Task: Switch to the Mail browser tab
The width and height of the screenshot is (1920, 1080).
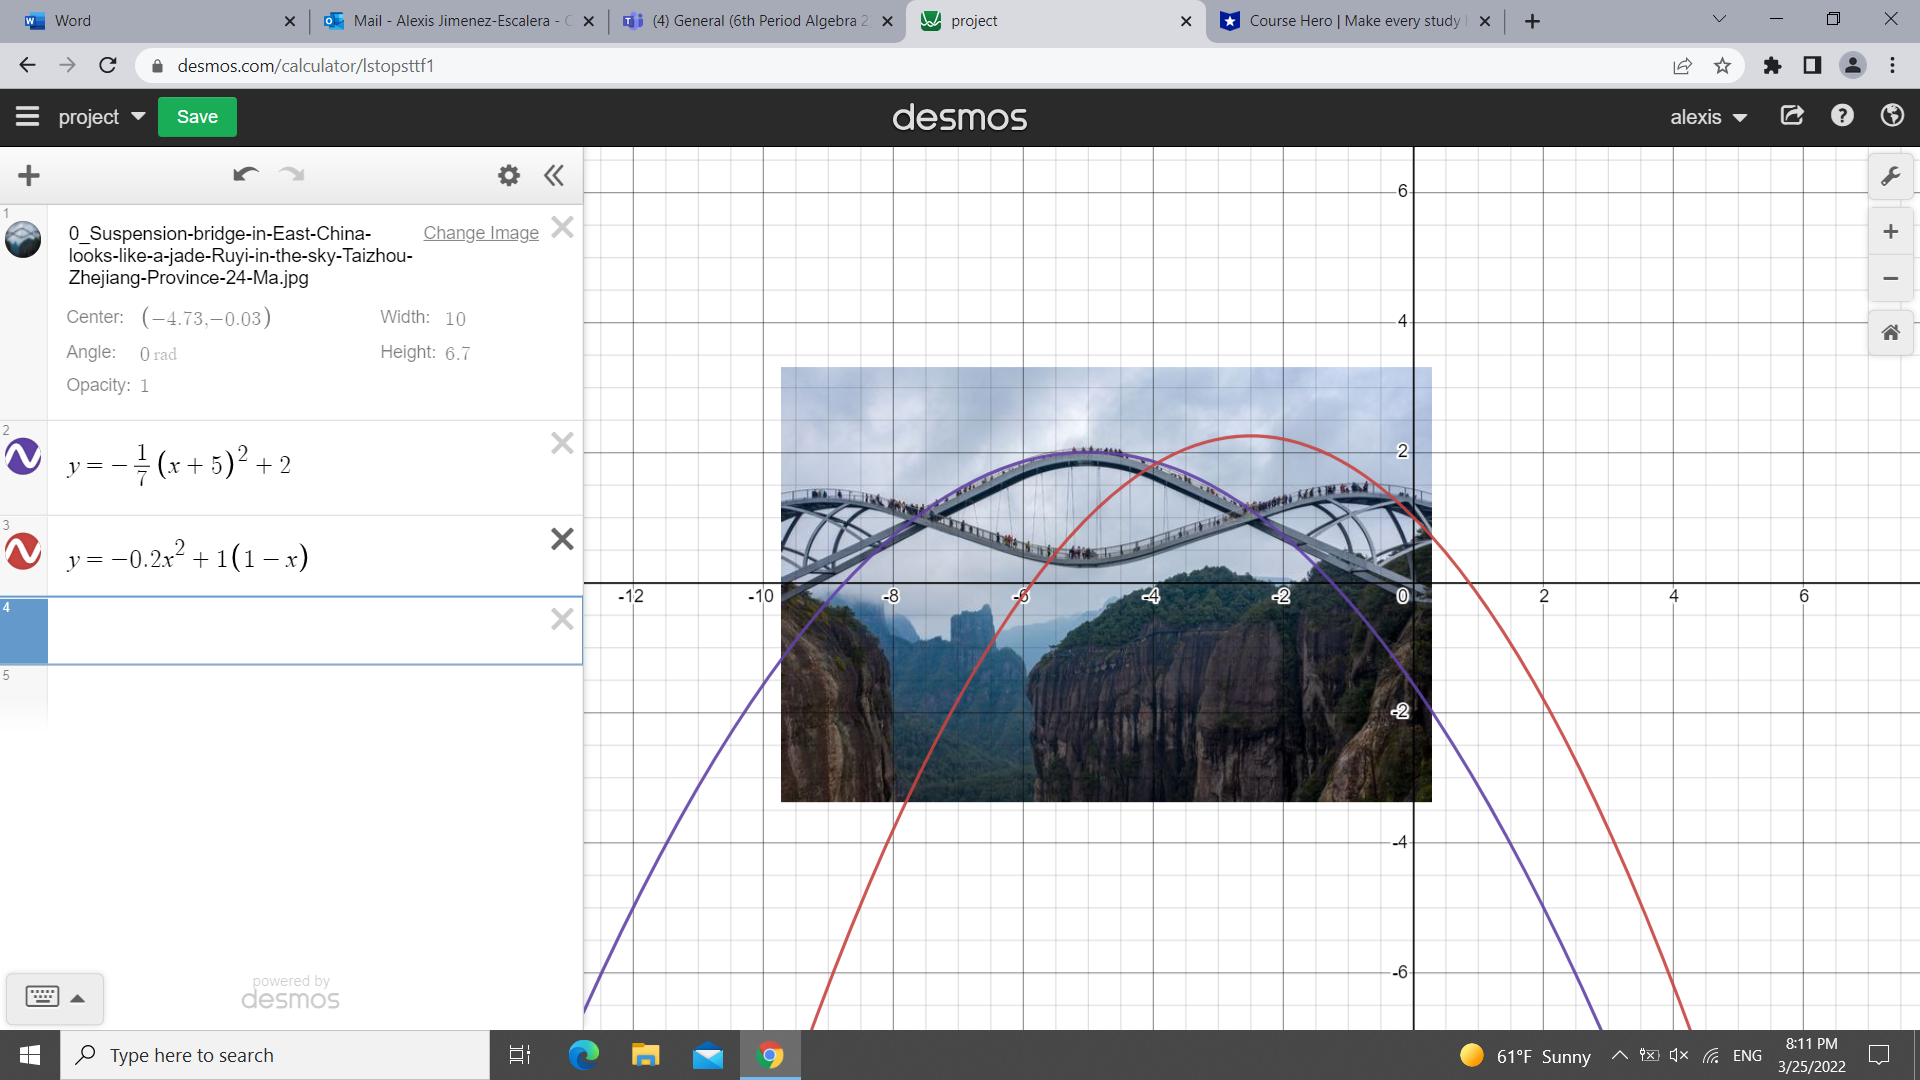Action: coord(460,21)
